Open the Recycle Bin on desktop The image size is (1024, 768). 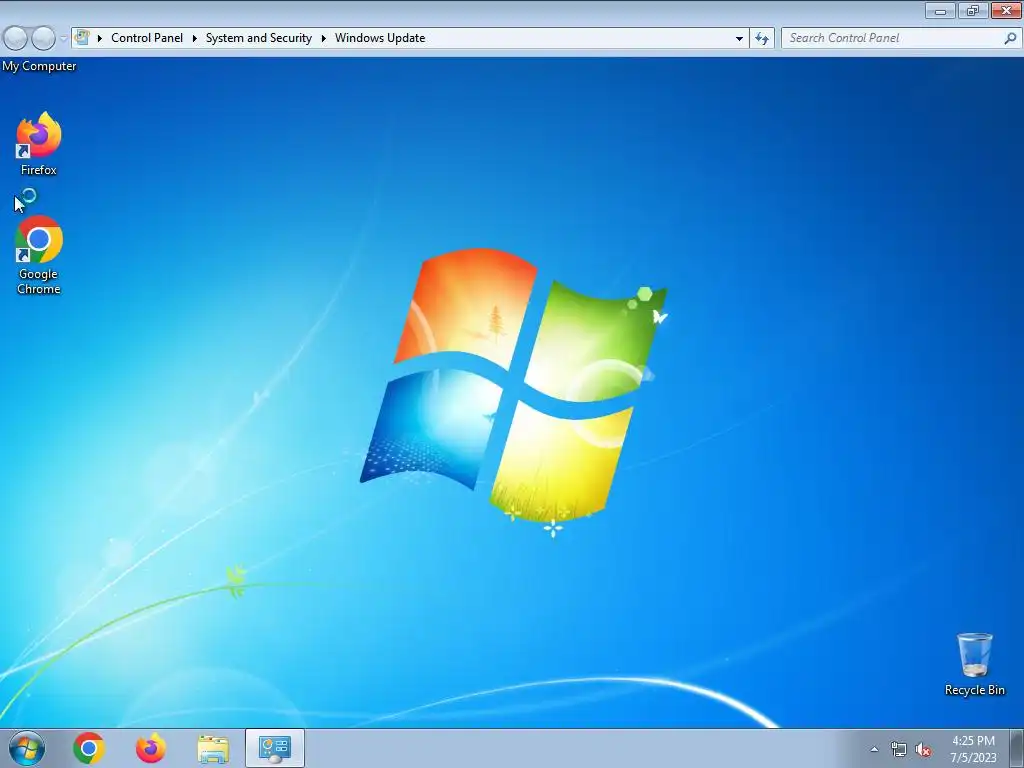[974, 664]
